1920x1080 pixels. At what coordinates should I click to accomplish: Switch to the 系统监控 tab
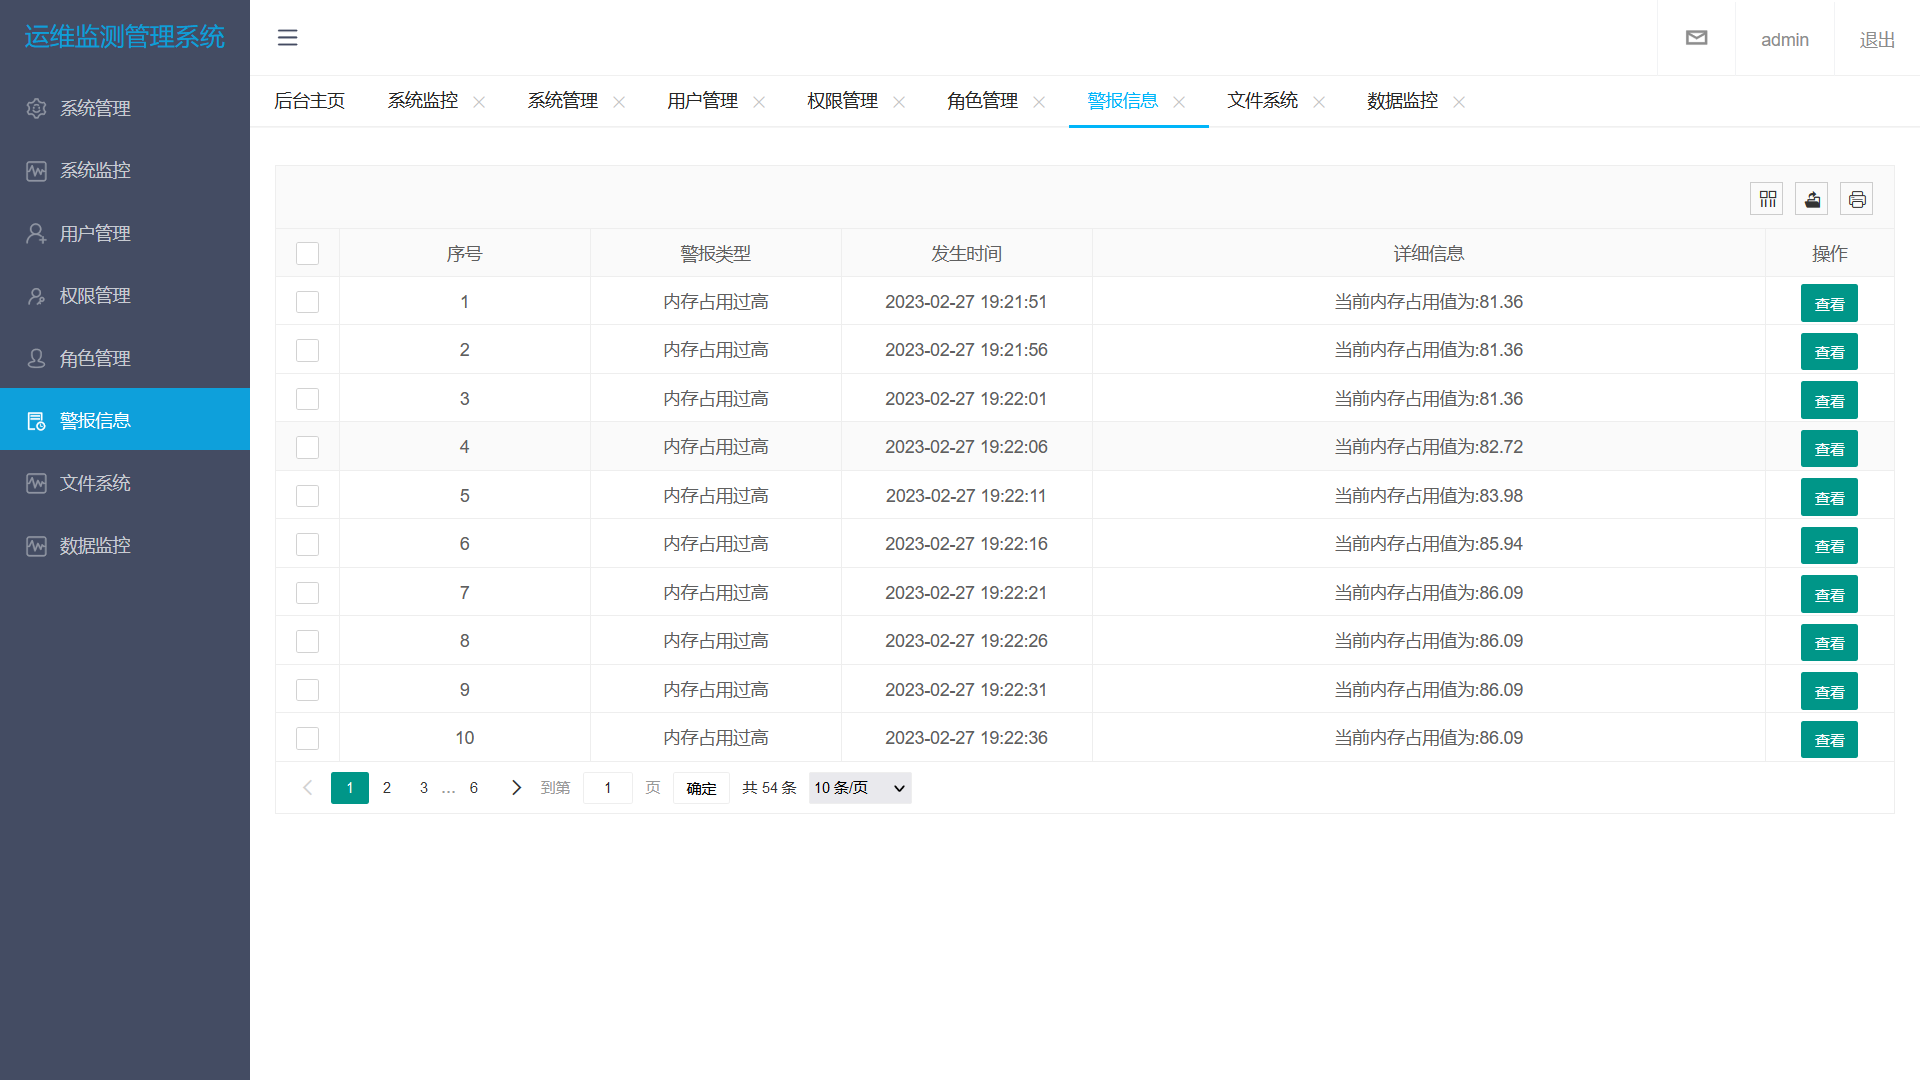coord(423,101)
